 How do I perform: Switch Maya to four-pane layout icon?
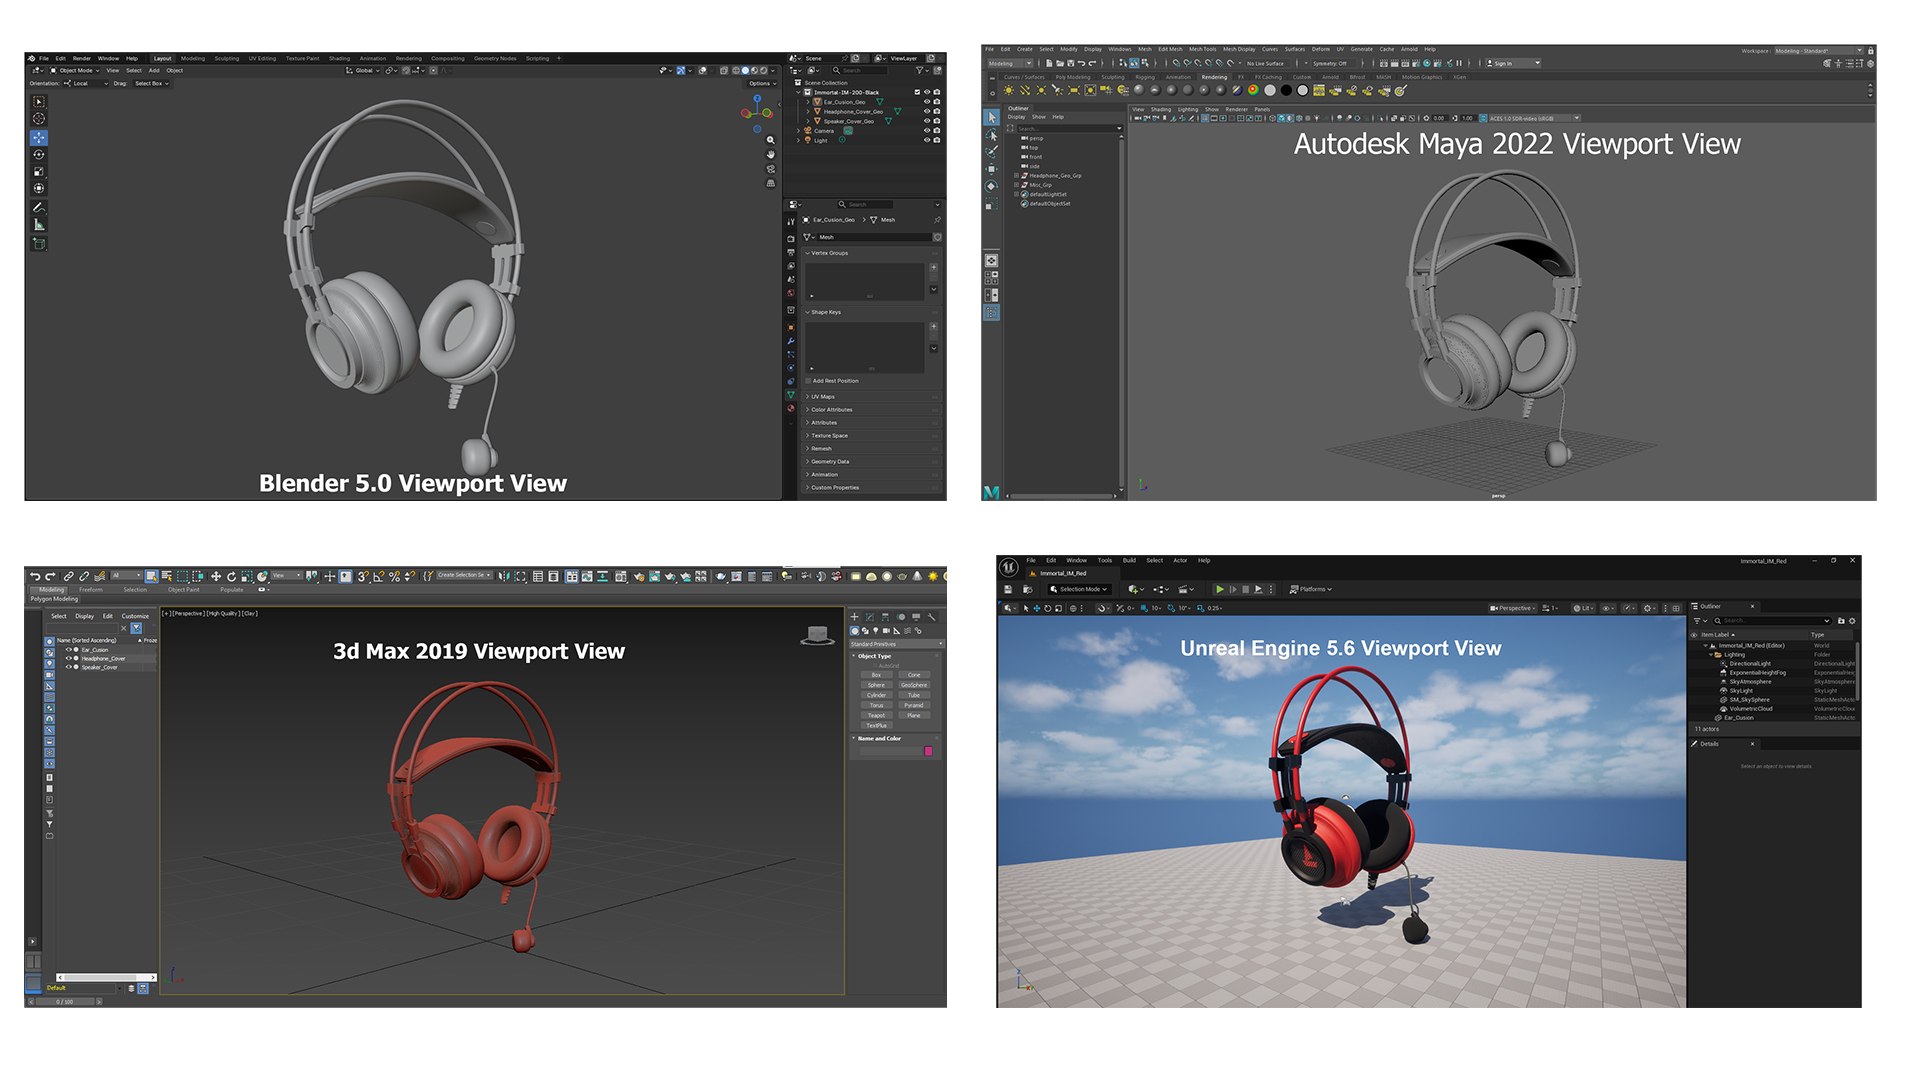pyautogui.click(x=991, y=277)
